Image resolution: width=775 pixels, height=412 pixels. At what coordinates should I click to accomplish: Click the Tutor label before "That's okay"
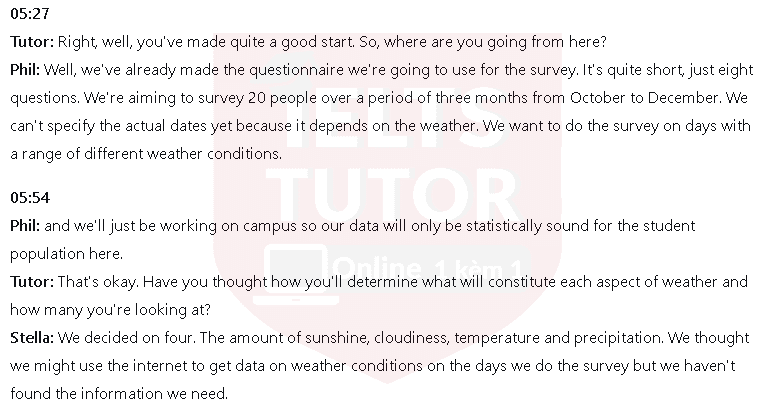pos(31,282)
